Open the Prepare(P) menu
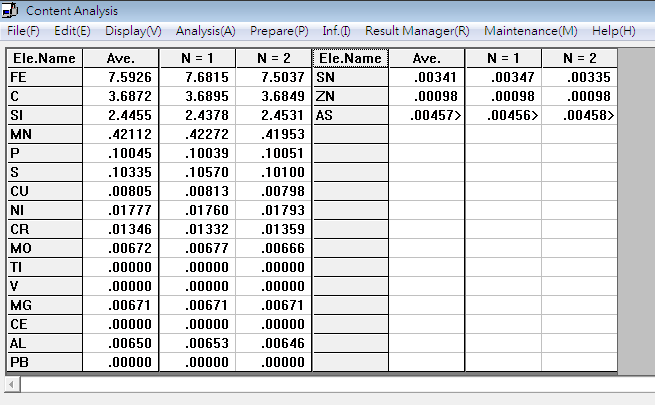The height and width of the screenshot is (405, 655). point(279,31)
